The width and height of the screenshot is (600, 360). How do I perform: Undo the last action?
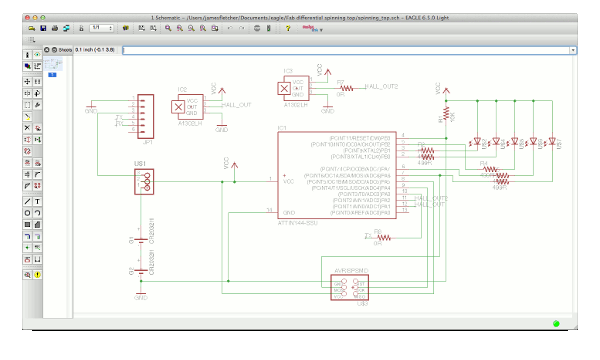pos(230,28)
